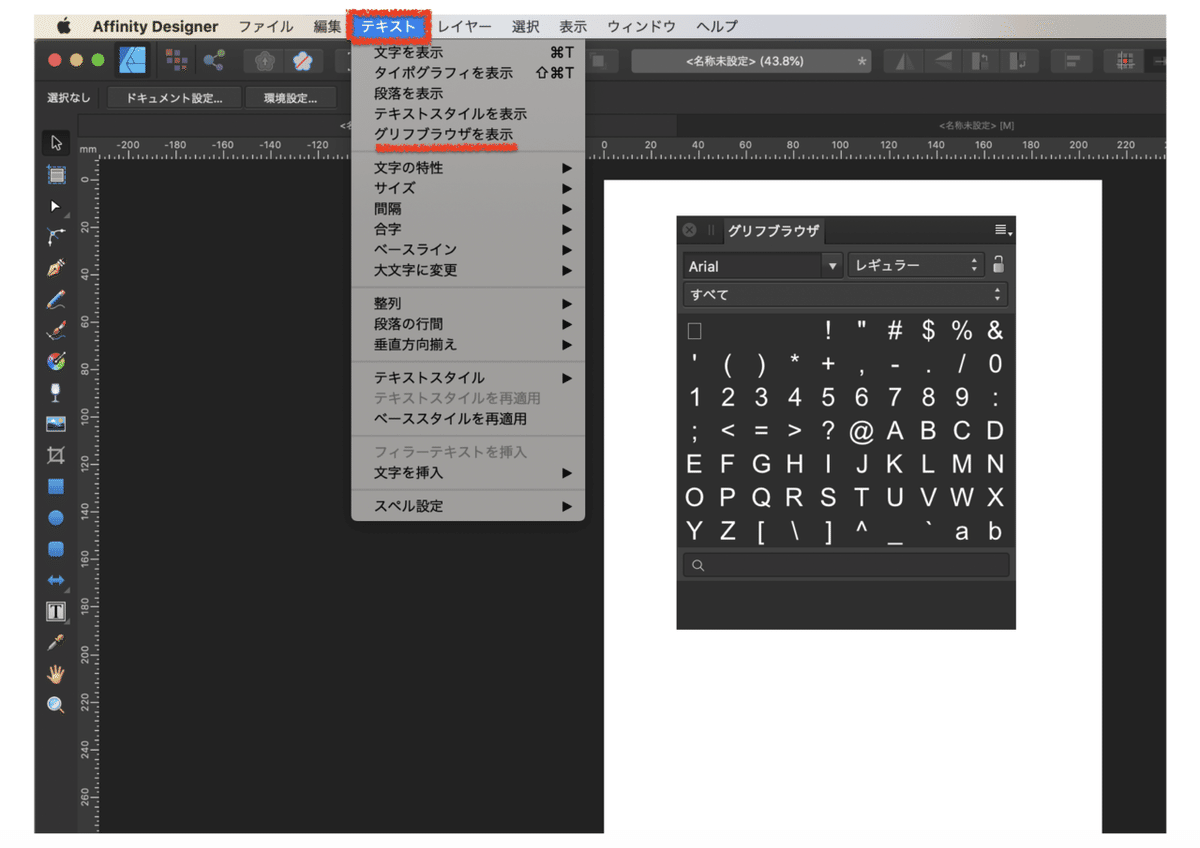Open the すべて glyph subset dropdown
This screenshot has width=1200, height=848.
(845, 294)
